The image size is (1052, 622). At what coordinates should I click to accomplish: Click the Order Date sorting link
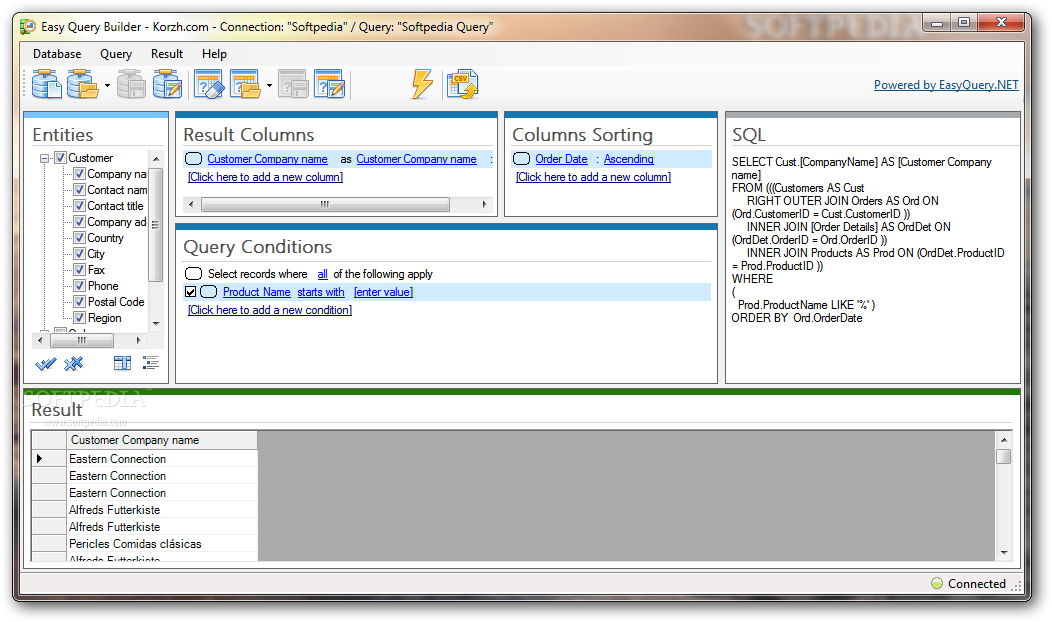(x=562, y=159)
